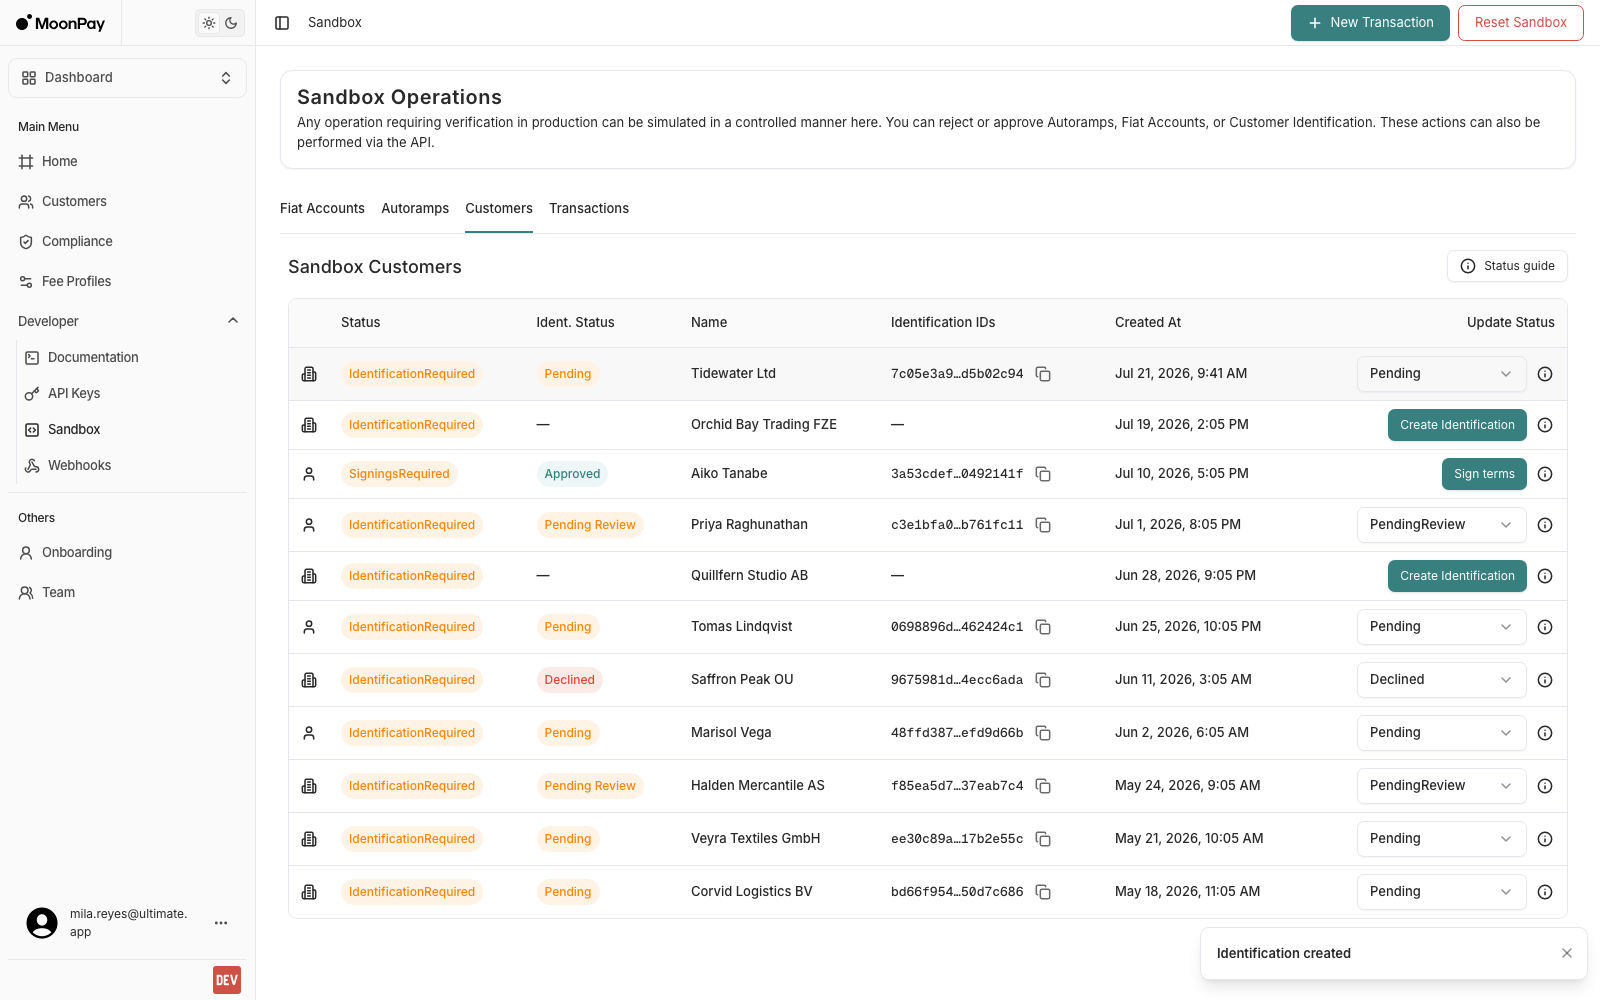
Task: Click Reset Sandbox button
Action: point(1520,23)
